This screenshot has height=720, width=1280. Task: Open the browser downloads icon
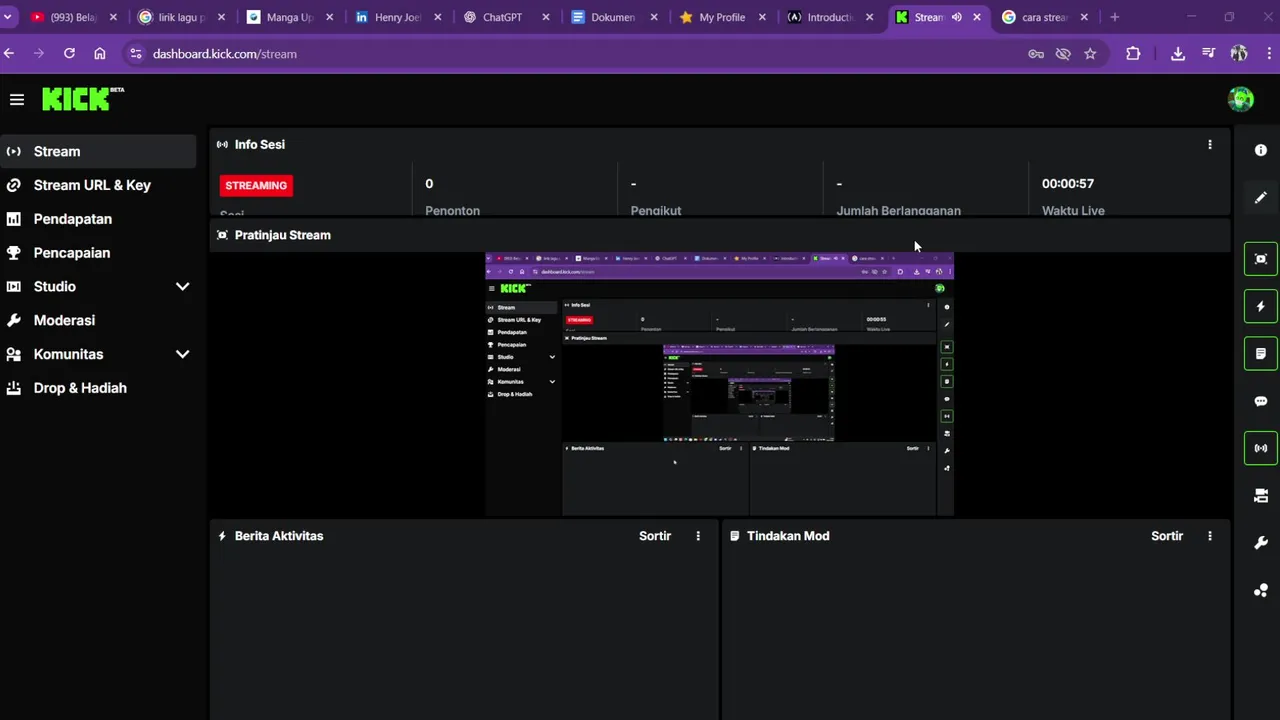(x=1178, y=54)
